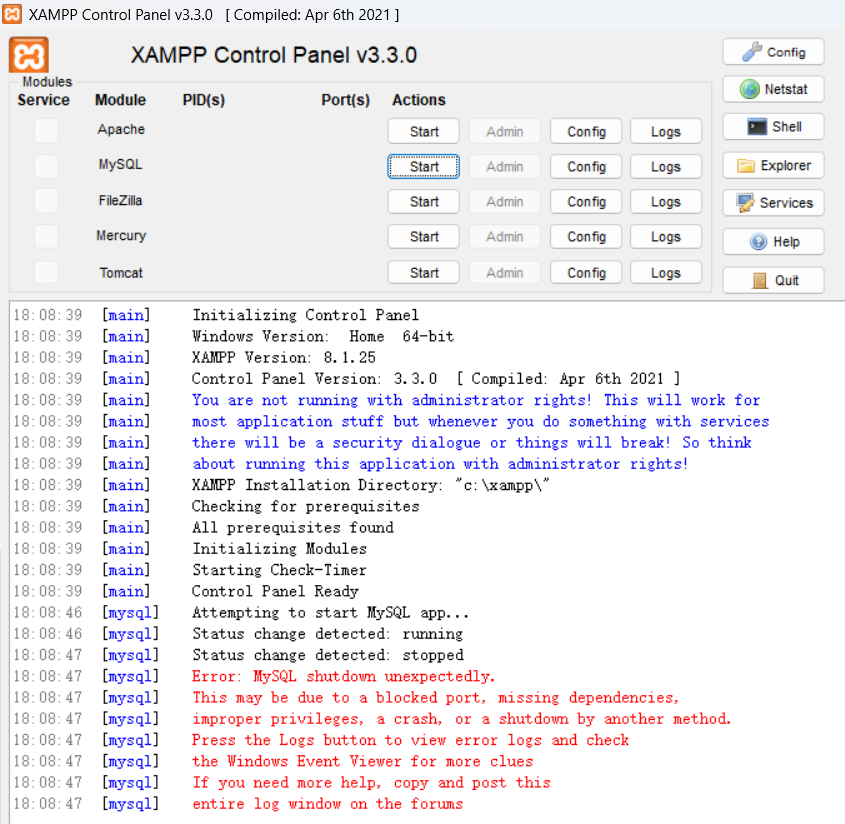Screen dimensions: 845x824
Task: Click the Actions column header
Action: point(419,100)
